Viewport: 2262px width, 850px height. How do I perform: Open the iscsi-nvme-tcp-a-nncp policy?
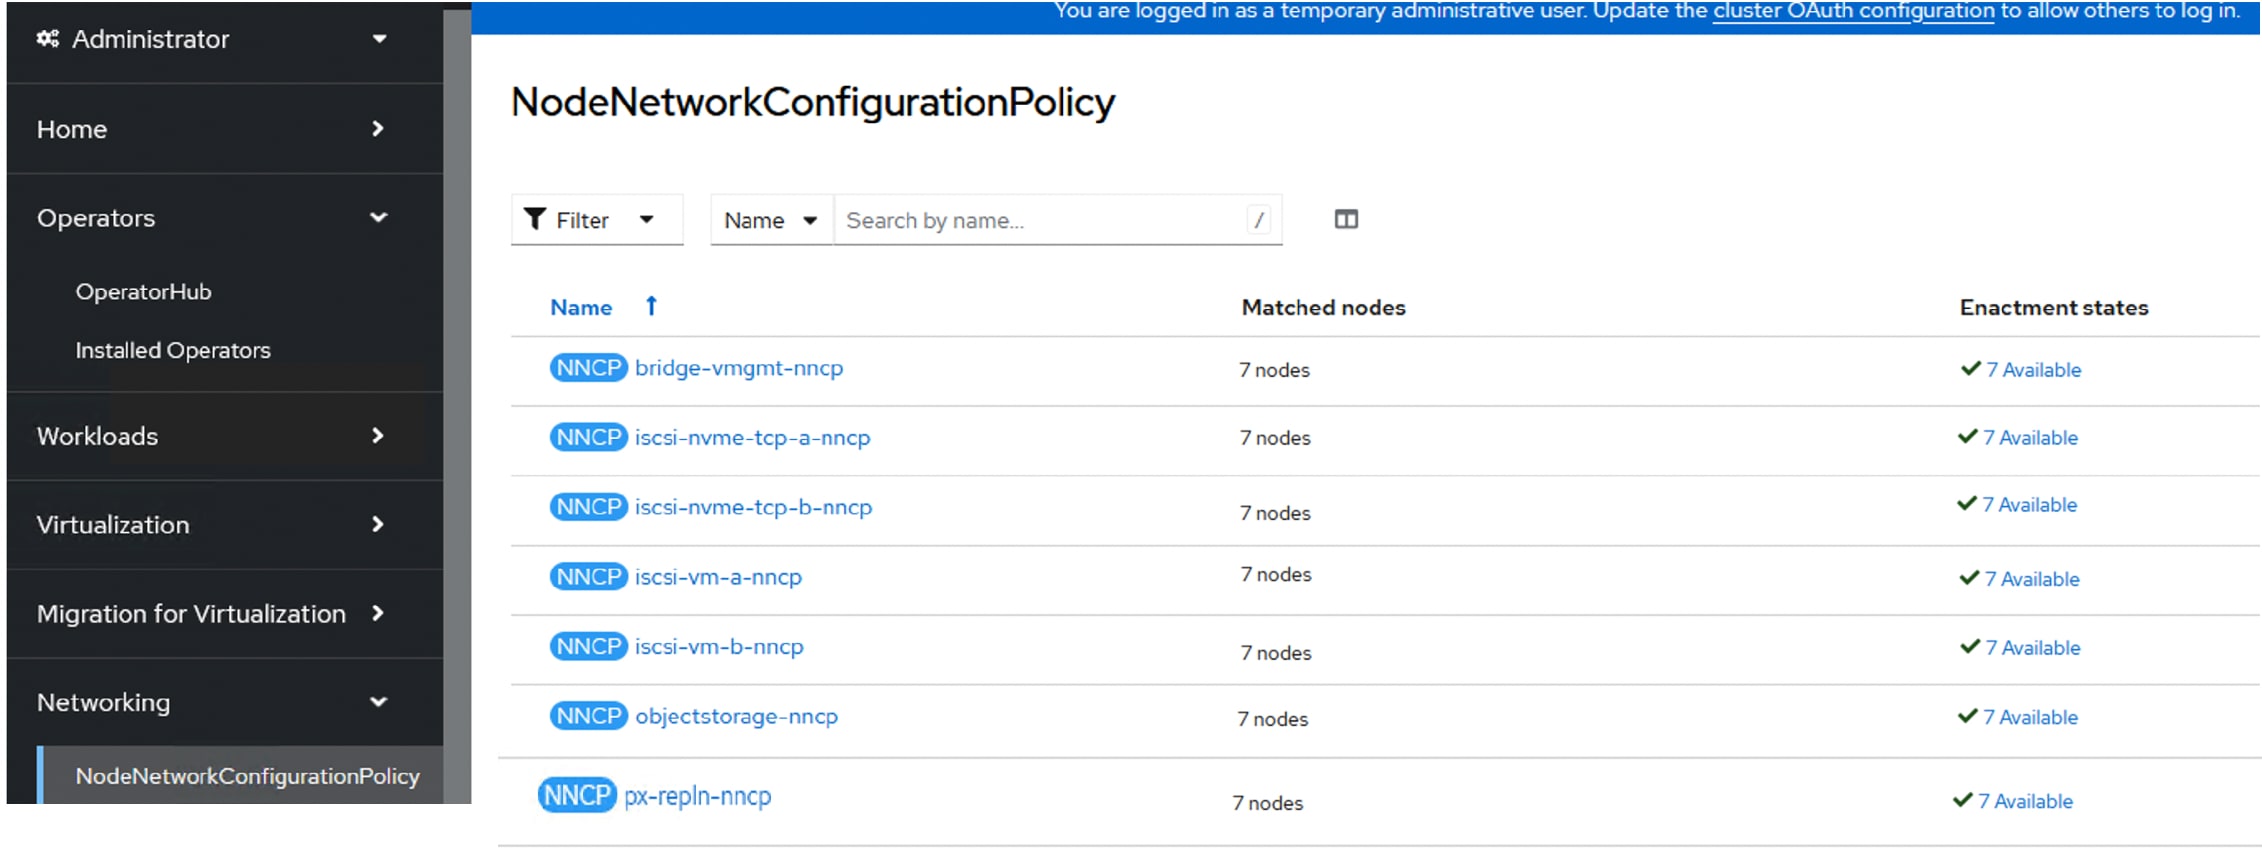752,438
